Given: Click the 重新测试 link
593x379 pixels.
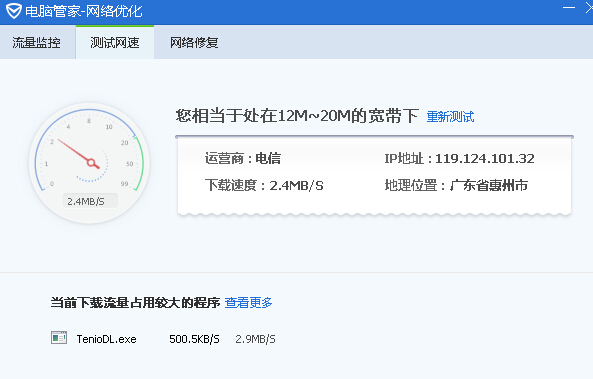Looking at the screenshot, I should point(450,116).
